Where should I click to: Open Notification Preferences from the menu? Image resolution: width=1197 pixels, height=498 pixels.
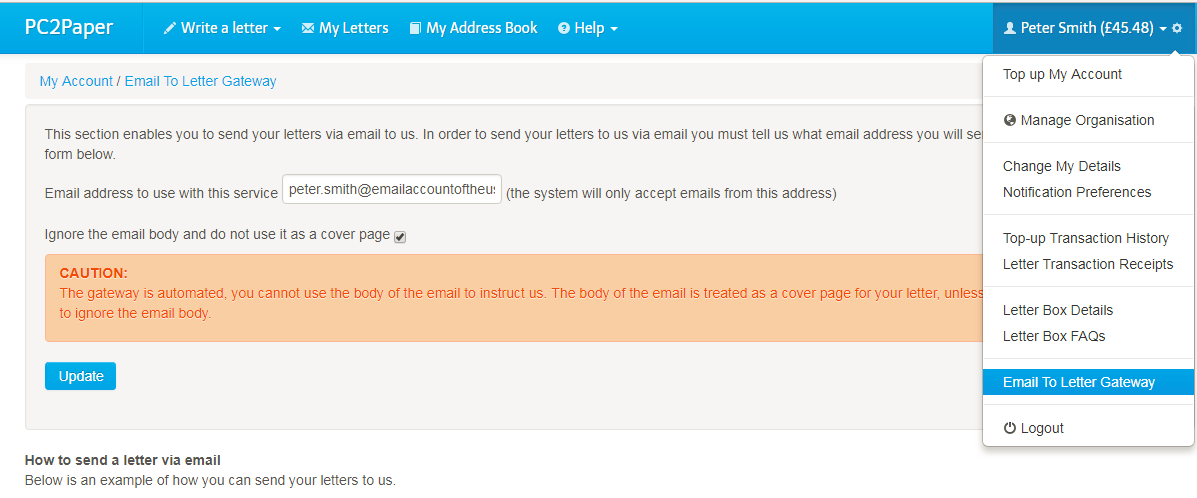click(x=1077, y=193)
